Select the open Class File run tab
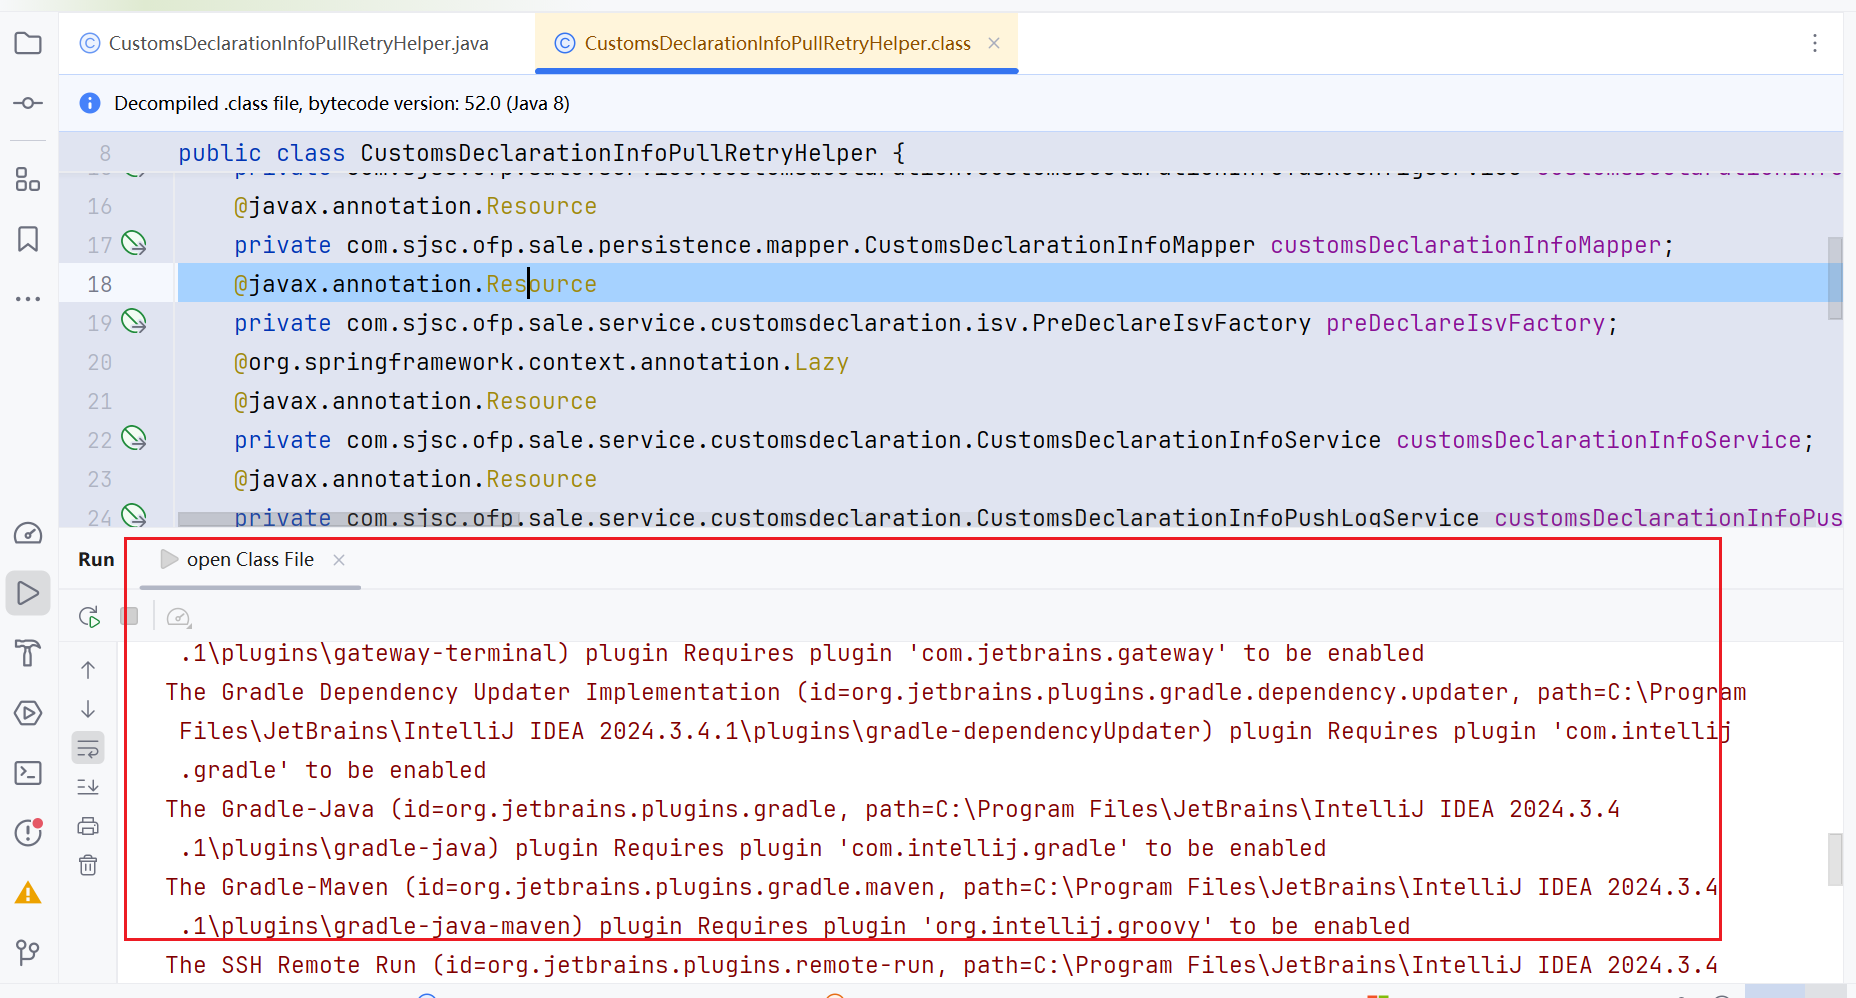Viewport: 1856px width, 998px height. tap(250, 560)
